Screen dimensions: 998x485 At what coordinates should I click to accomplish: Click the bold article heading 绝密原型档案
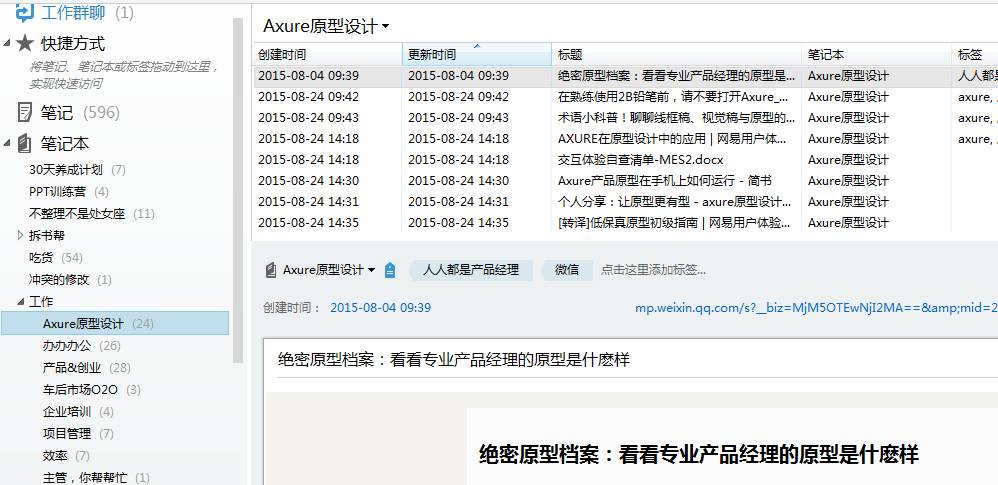click(x=699, y=455)
